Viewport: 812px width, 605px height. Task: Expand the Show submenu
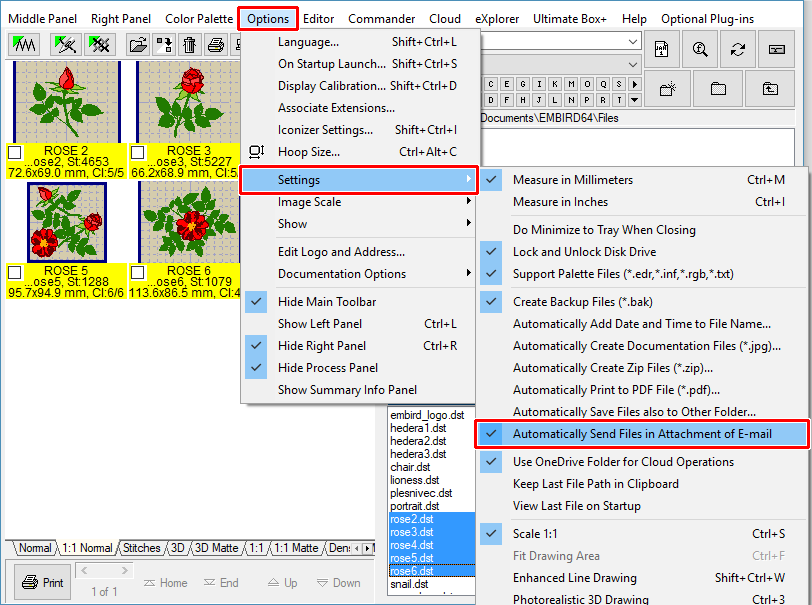pos(358,224)
